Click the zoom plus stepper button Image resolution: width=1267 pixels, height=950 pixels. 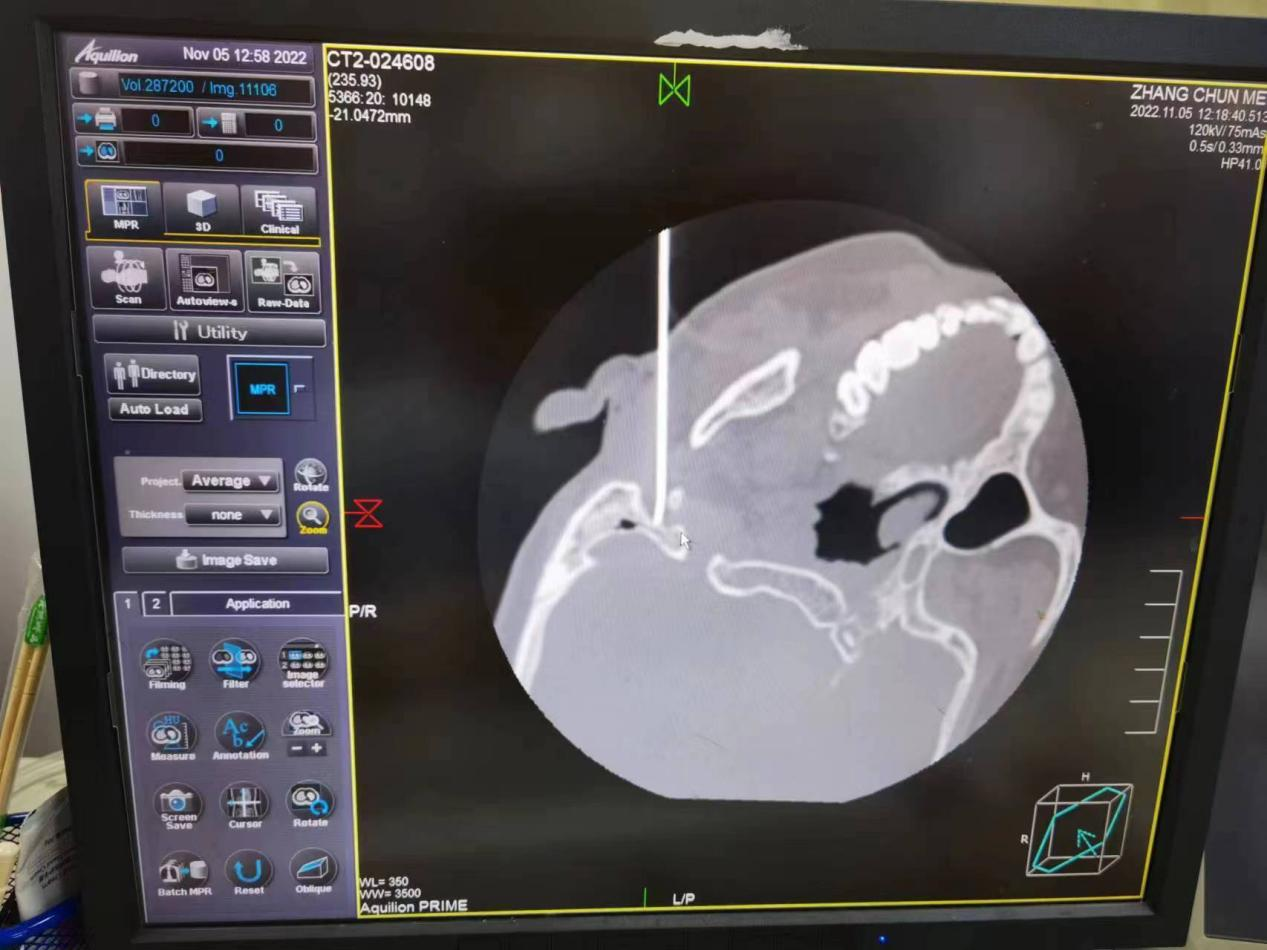pyautogui.click(x=317, y=749)
